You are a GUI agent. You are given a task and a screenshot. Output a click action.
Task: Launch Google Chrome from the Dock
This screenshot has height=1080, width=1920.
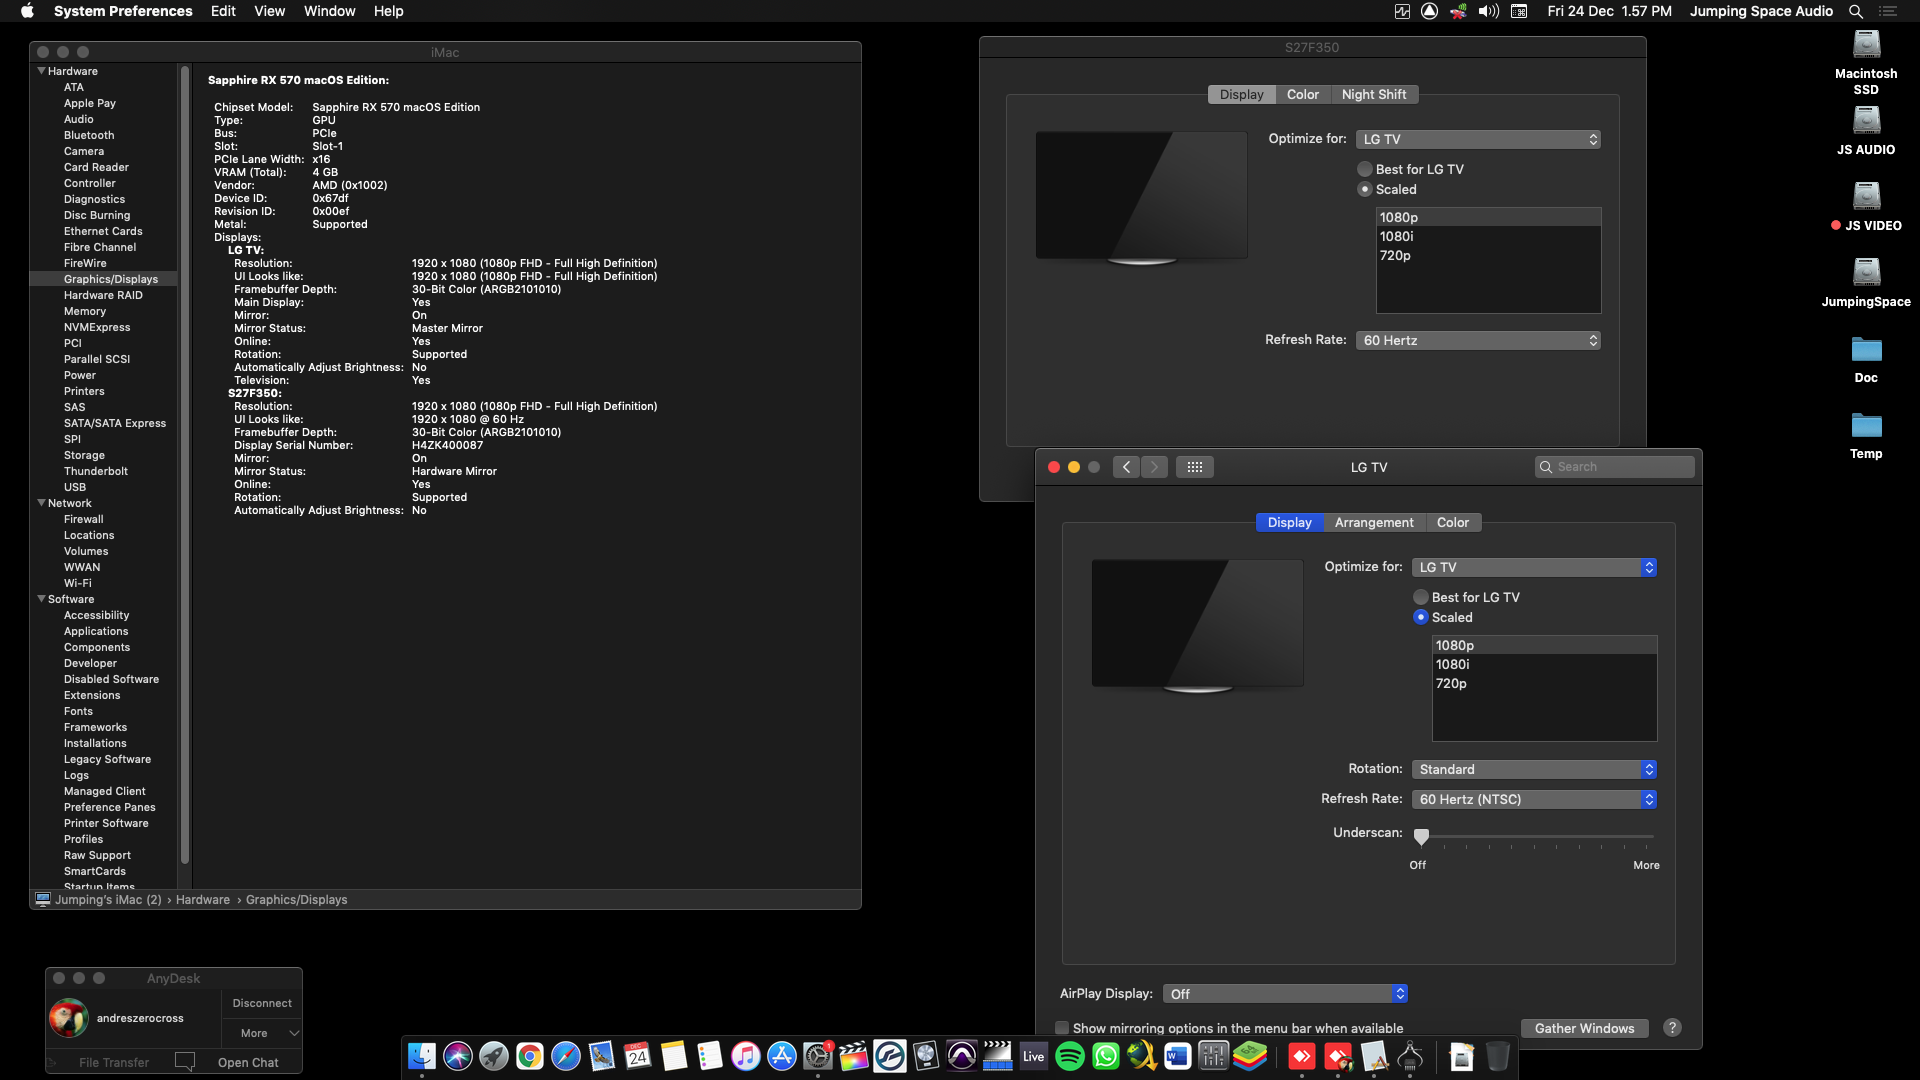pos(529,1055)
